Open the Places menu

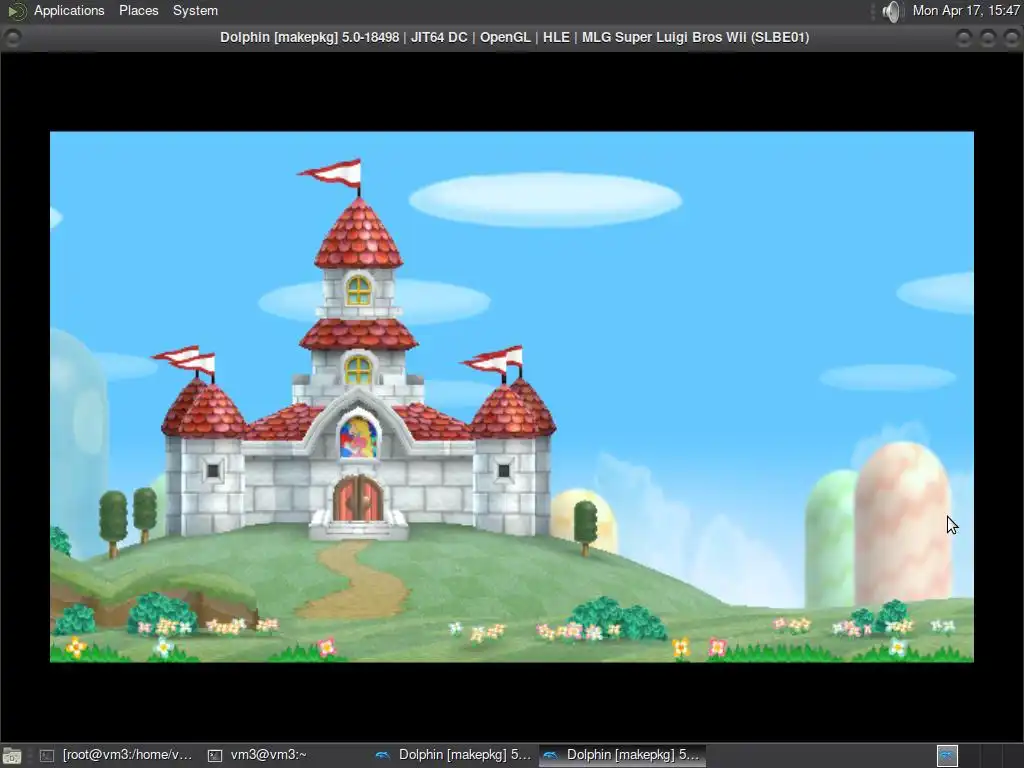click(138, 10)
